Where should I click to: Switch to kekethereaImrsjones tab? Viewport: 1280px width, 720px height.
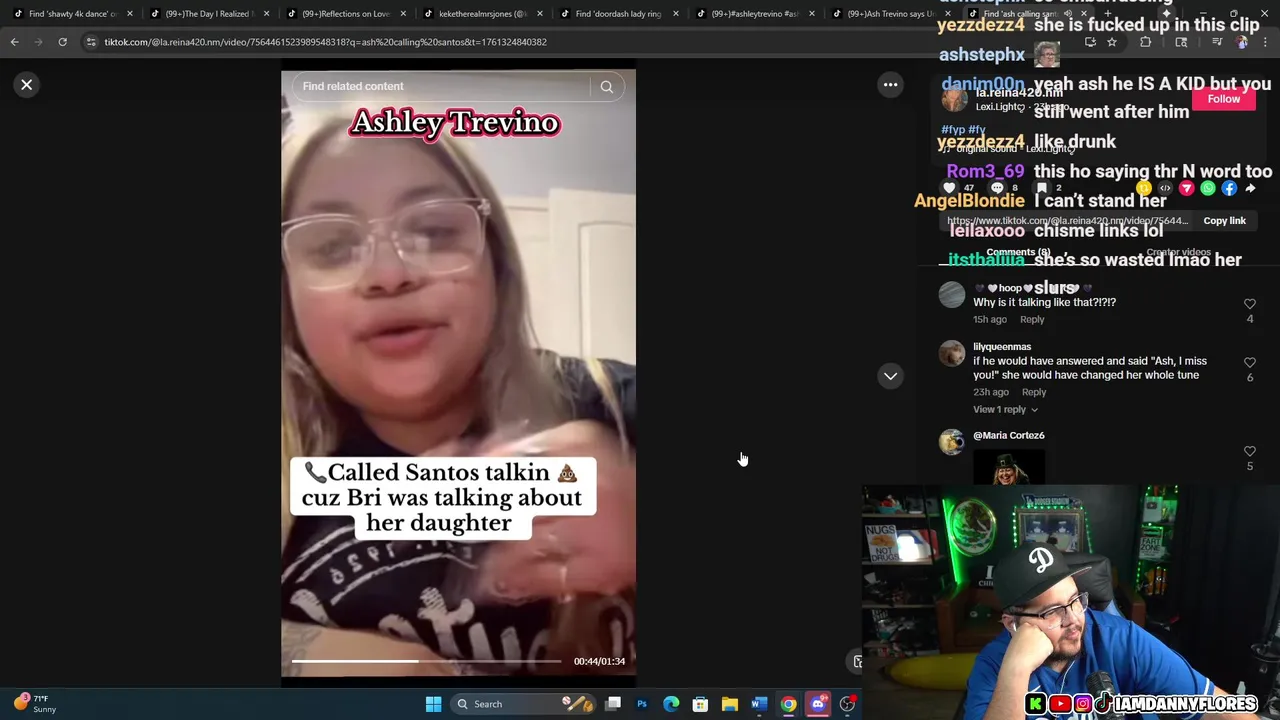pyautogui.click(x=480, y=14)
